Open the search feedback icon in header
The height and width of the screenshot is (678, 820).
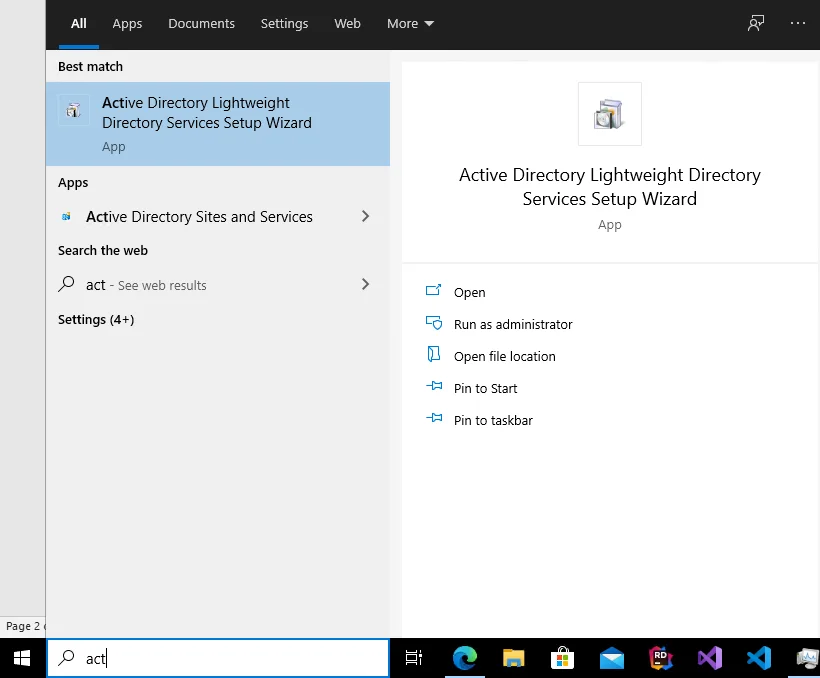(756, 23)
